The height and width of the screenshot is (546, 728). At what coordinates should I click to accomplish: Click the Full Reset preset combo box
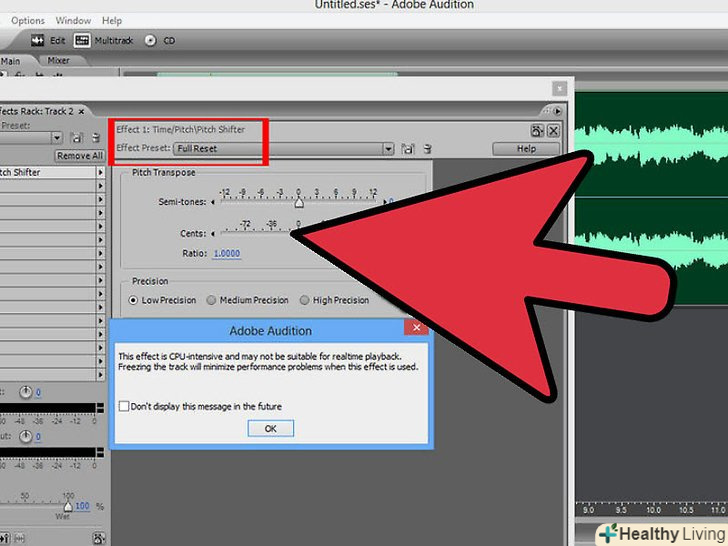(284, 149)
